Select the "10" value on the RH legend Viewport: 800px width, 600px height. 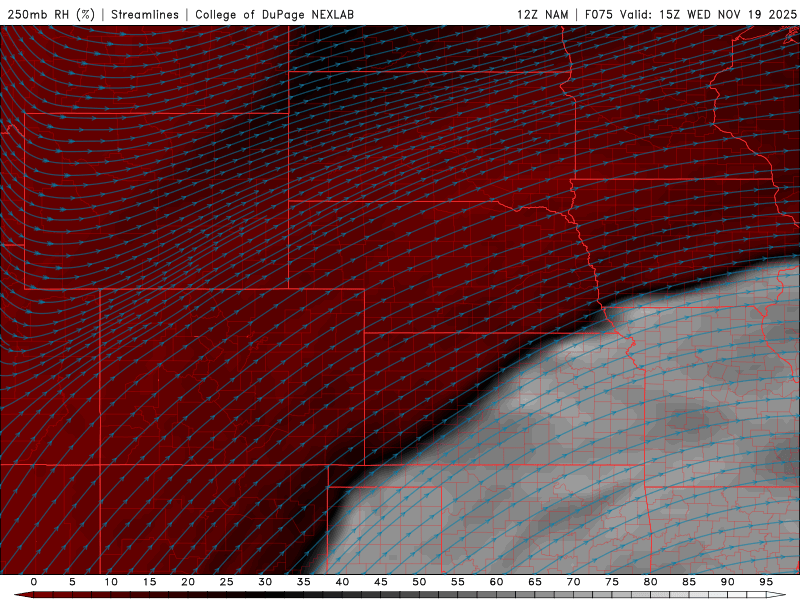point(111,582)
